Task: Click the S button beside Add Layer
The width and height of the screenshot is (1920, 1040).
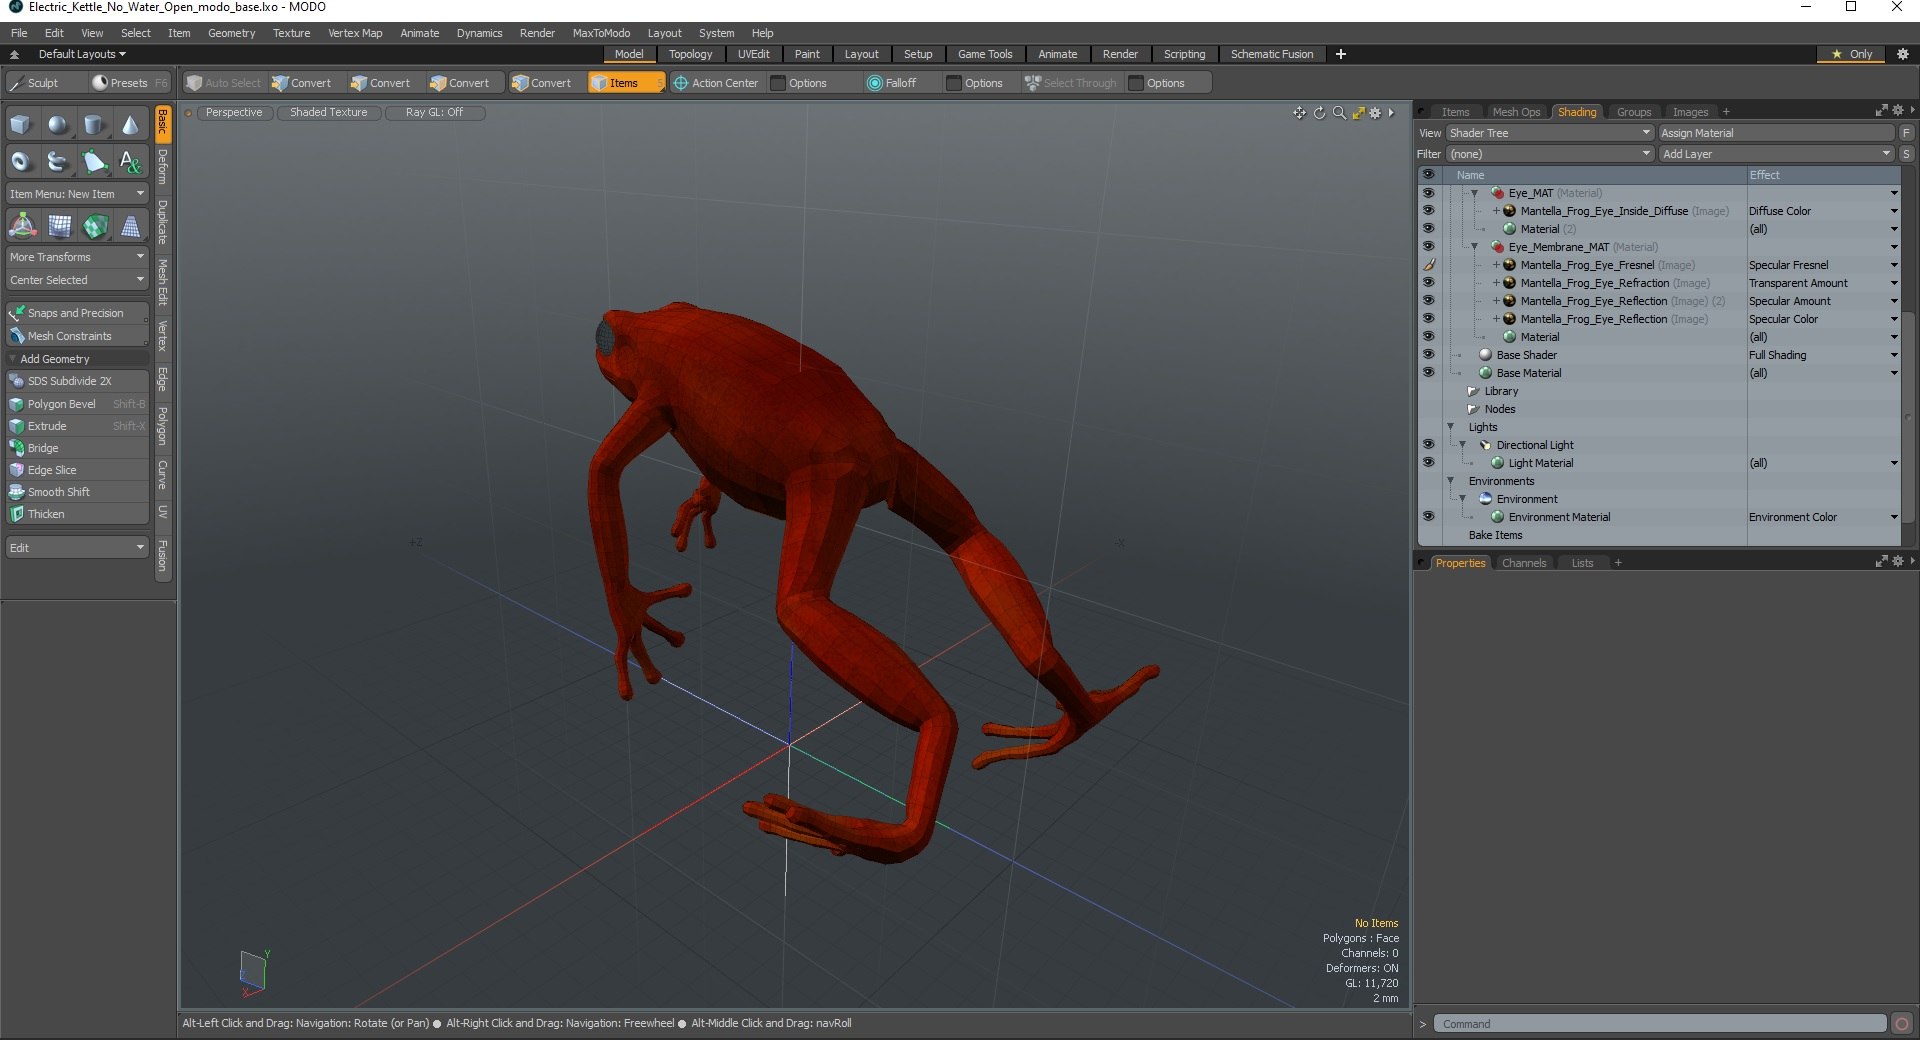Action: [x=1906, y=154]
